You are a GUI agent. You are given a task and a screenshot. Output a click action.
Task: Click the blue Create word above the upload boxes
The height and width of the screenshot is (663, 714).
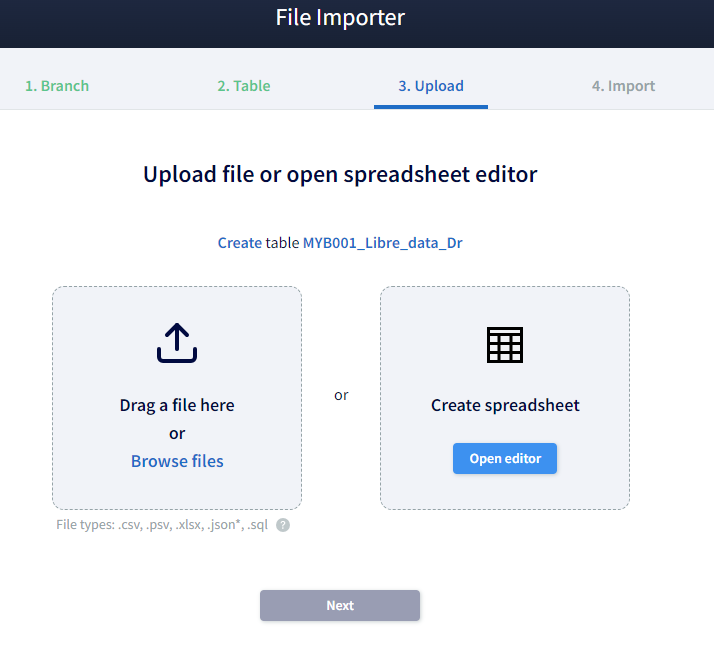pos(239,243)
